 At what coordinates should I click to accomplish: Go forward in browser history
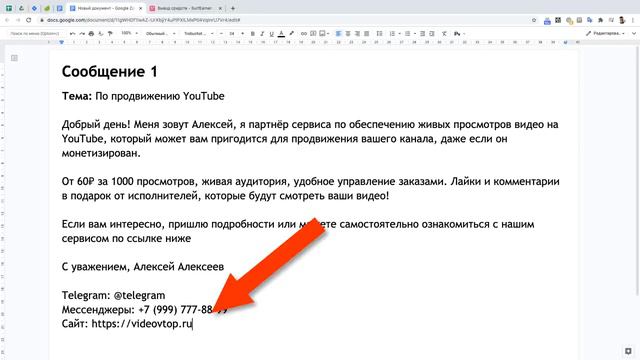[x=18, y=20]
